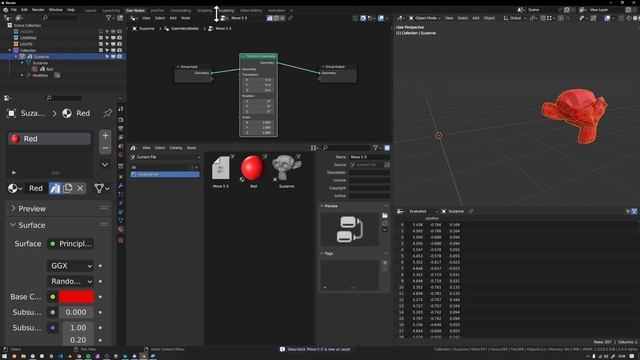Open the Help menu
Screen dimensions: 640x360
[71, 10]
